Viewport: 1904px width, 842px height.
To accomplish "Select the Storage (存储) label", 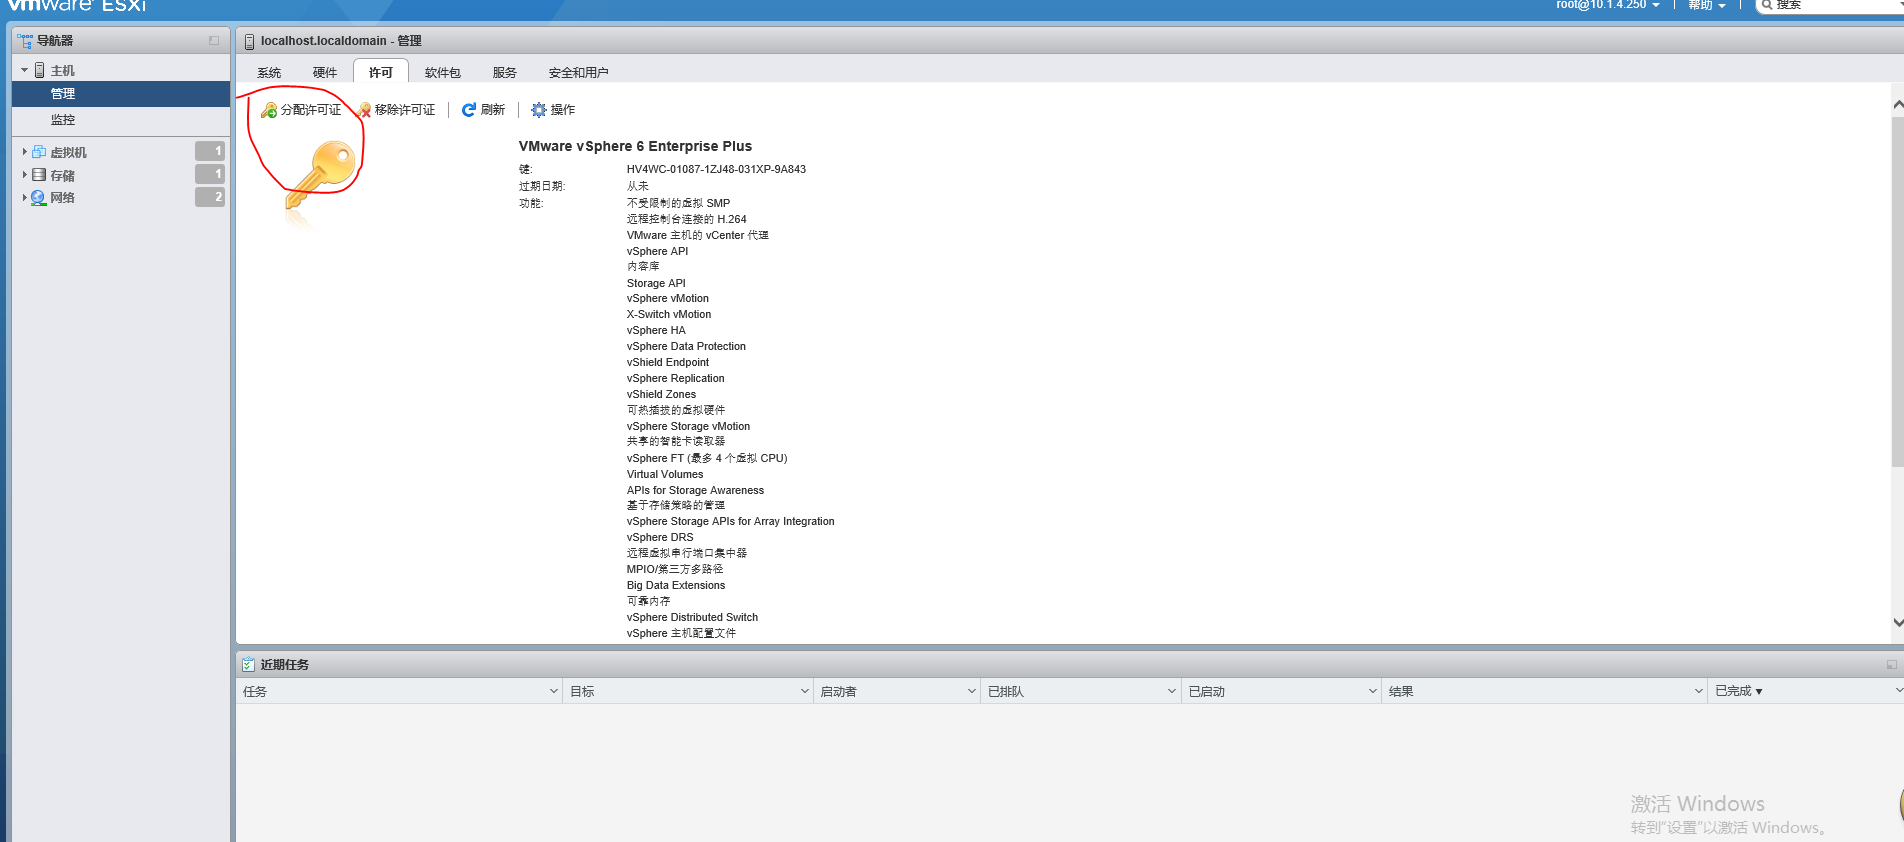I will pos(63,175).
